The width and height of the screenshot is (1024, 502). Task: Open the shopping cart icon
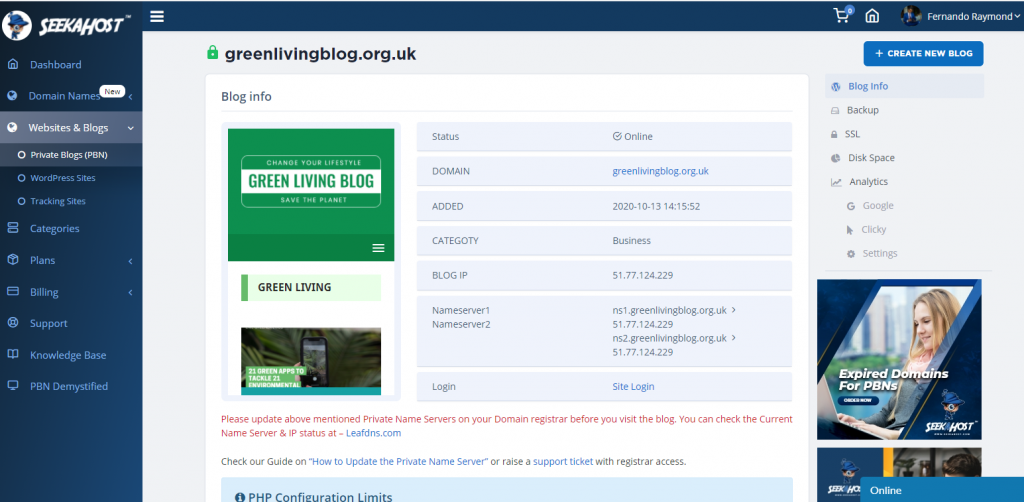[x=842, y=16]
